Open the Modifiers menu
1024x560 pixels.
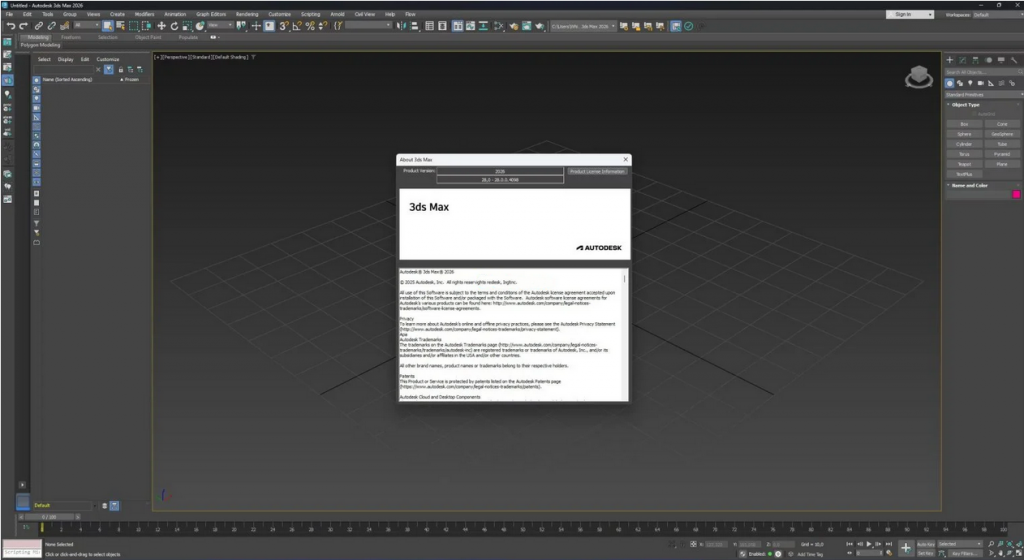tap(144, 14)
